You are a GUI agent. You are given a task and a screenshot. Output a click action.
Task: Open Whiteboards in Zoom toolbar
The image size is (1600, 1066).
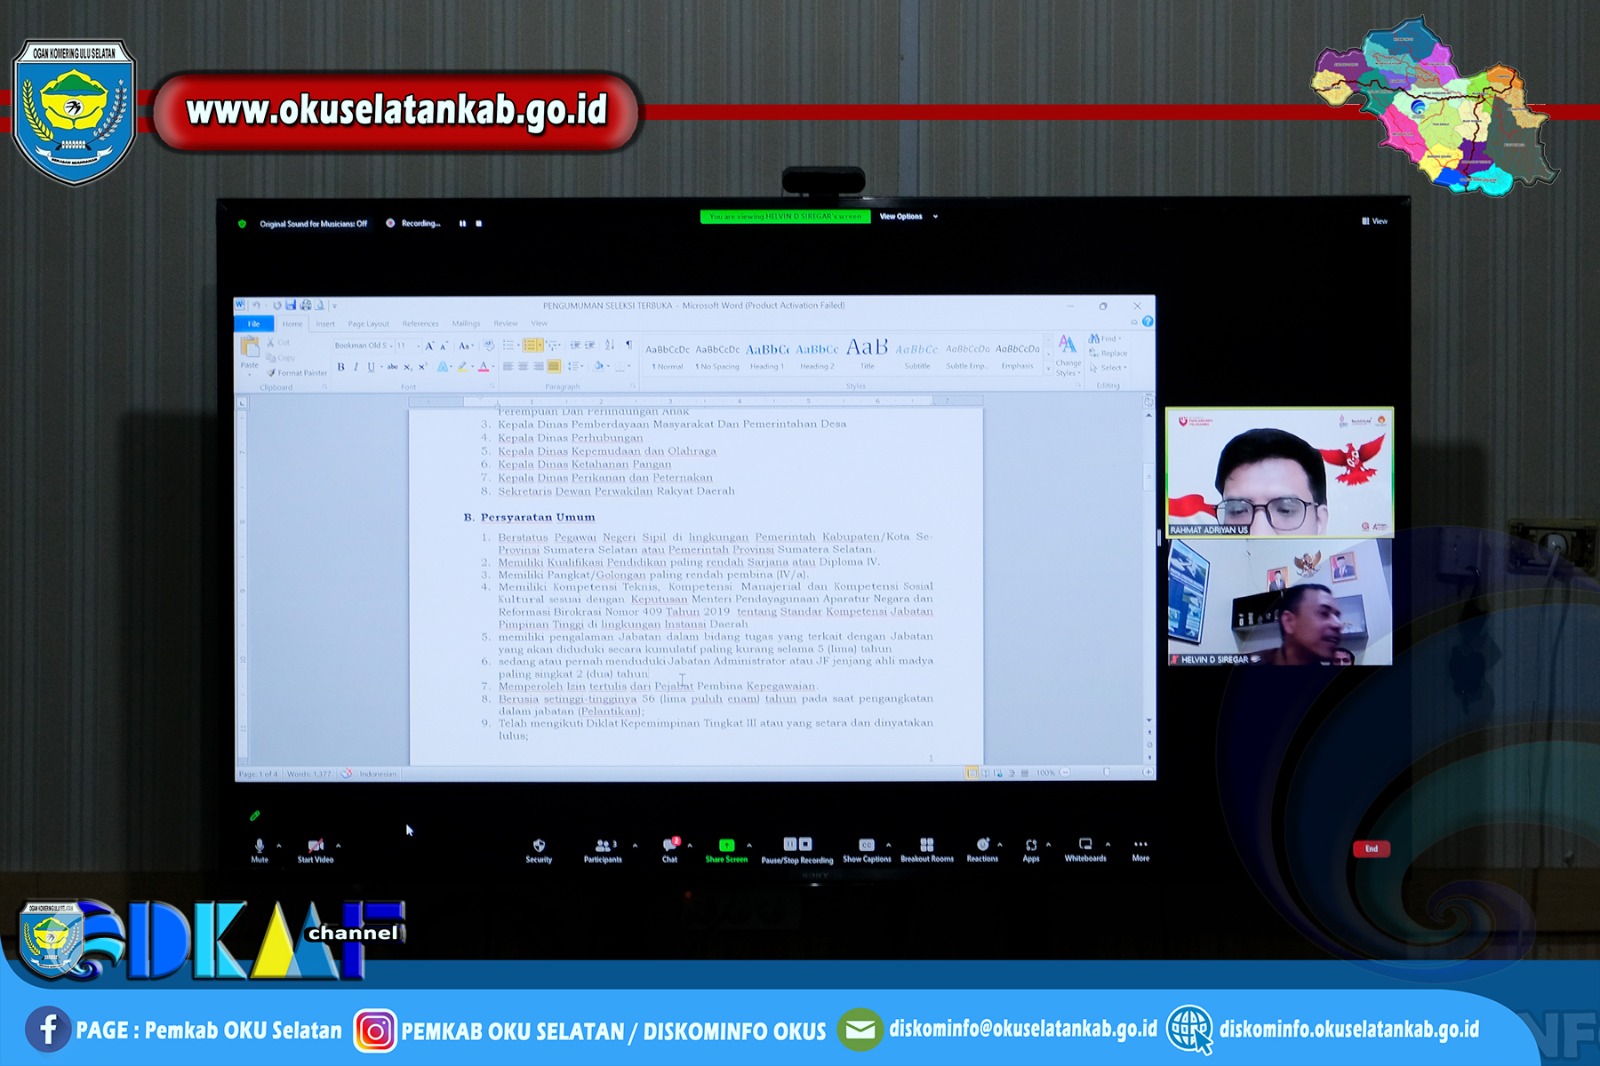(1085, 846)
